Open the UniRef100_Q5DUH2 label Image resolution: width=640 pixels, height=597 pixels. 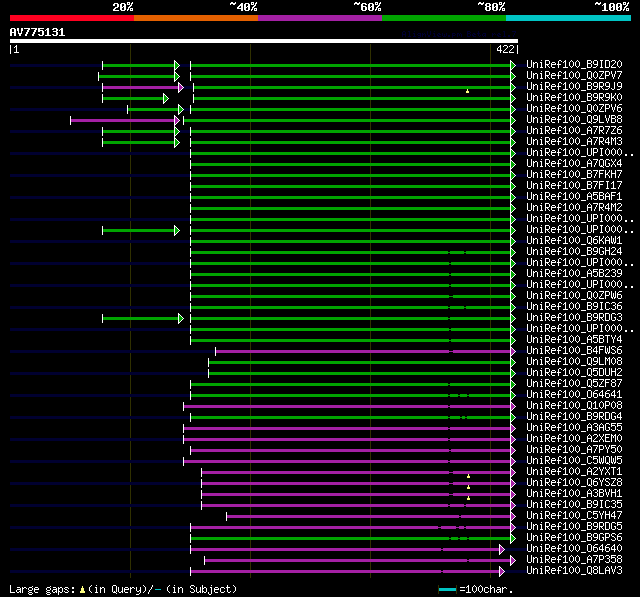(x=574, y=373)
